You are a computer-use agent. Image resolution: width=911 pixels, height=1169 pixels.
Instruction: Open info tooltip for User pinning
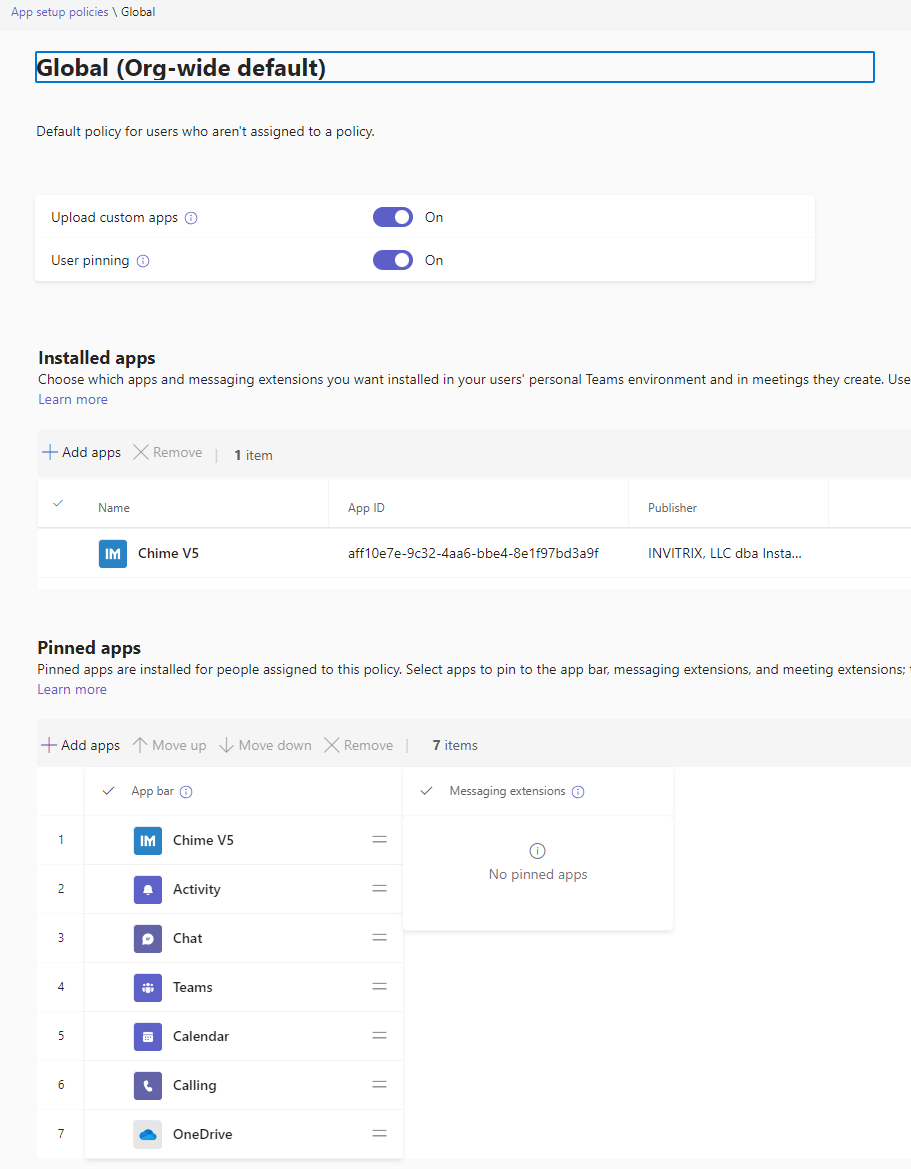pyautogui.click(x=143, y=261)
